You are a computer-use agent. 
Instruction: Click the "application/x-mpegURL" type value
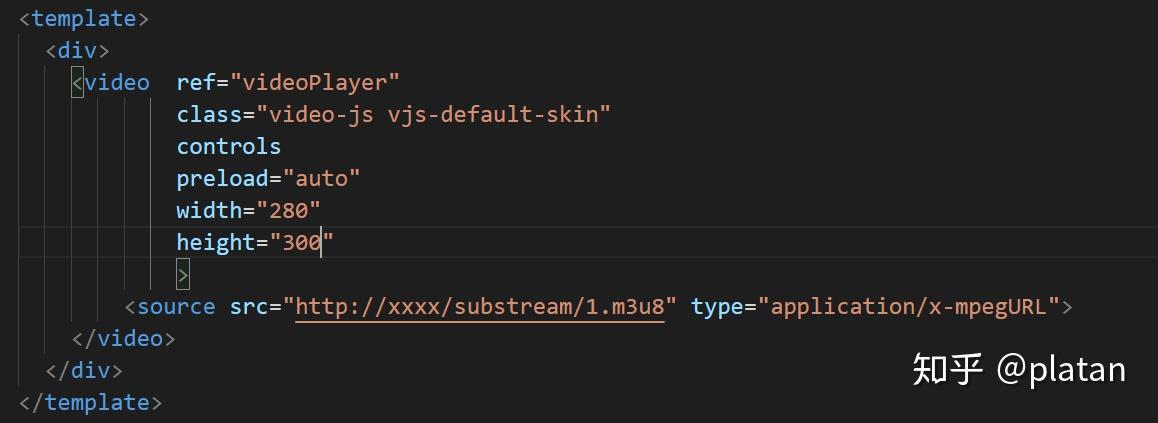(914, 306)
